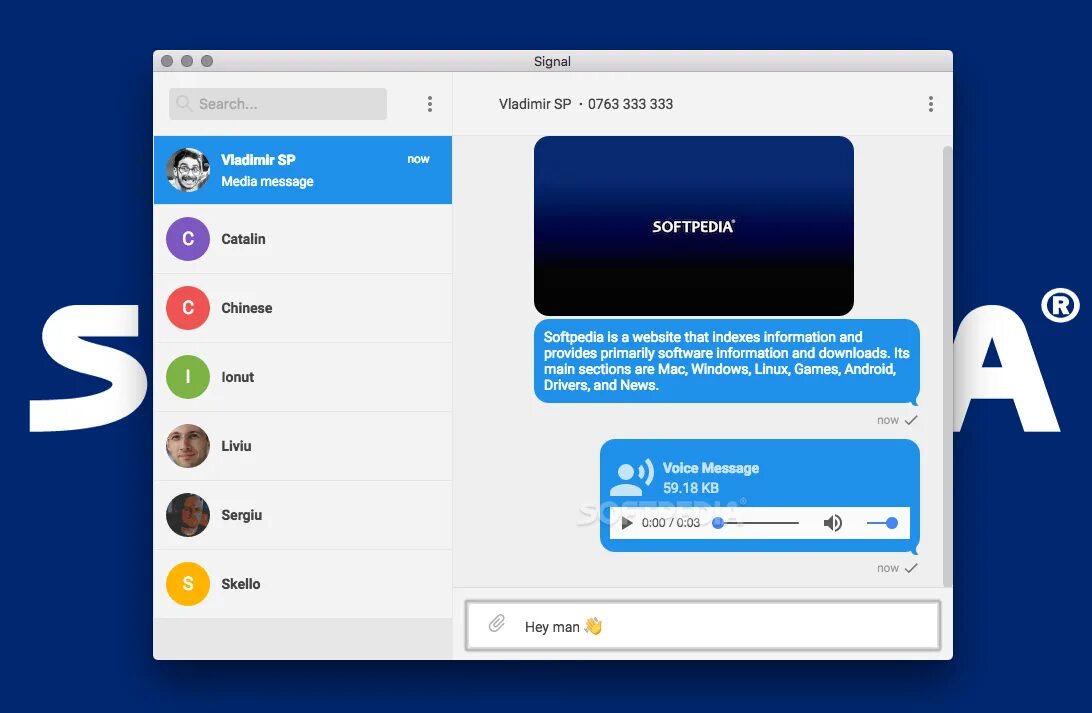Open the Catalin conversation
This screenshot has width=1092, height=713.
coord(303,239)
